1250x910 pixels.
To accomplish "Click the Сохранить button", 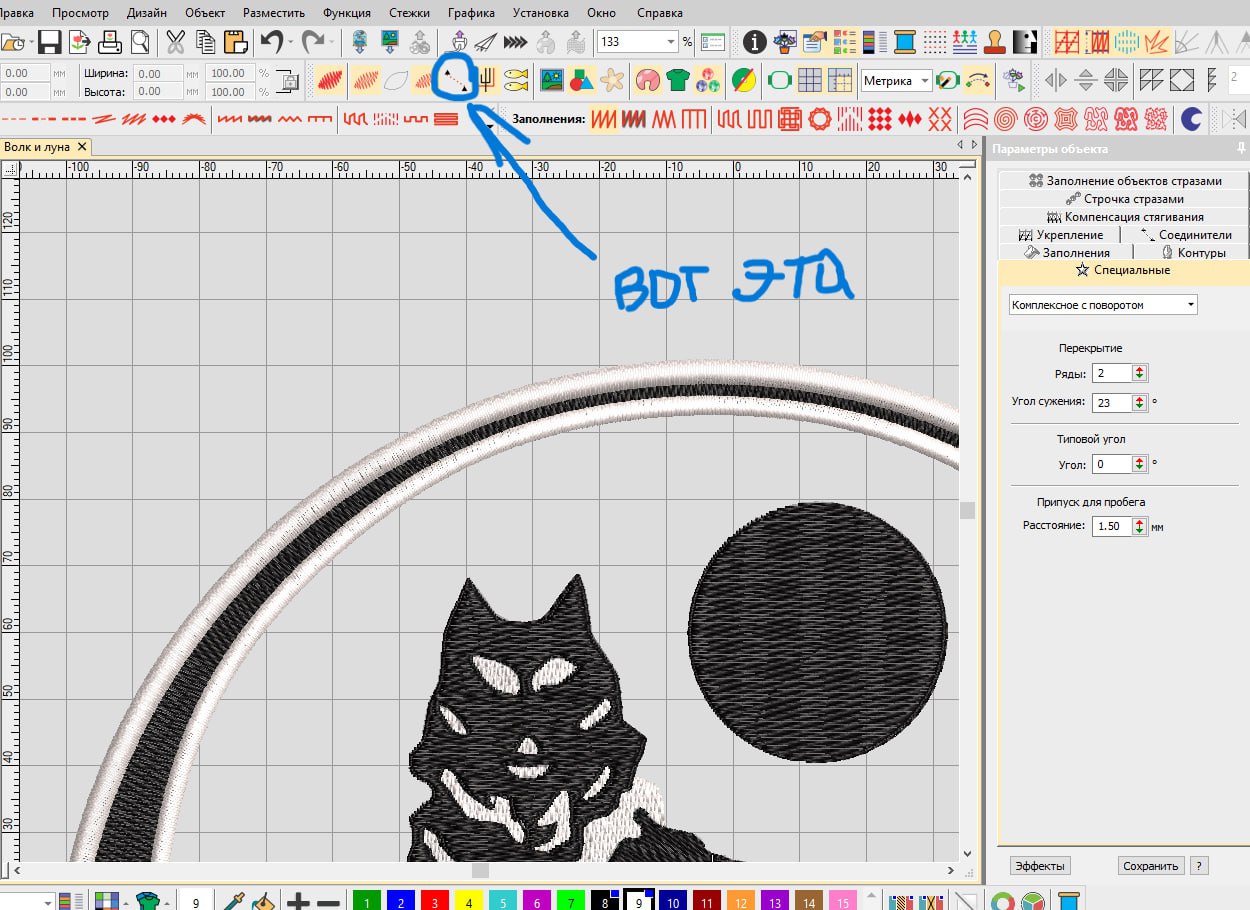I will tap(1151, 866).
